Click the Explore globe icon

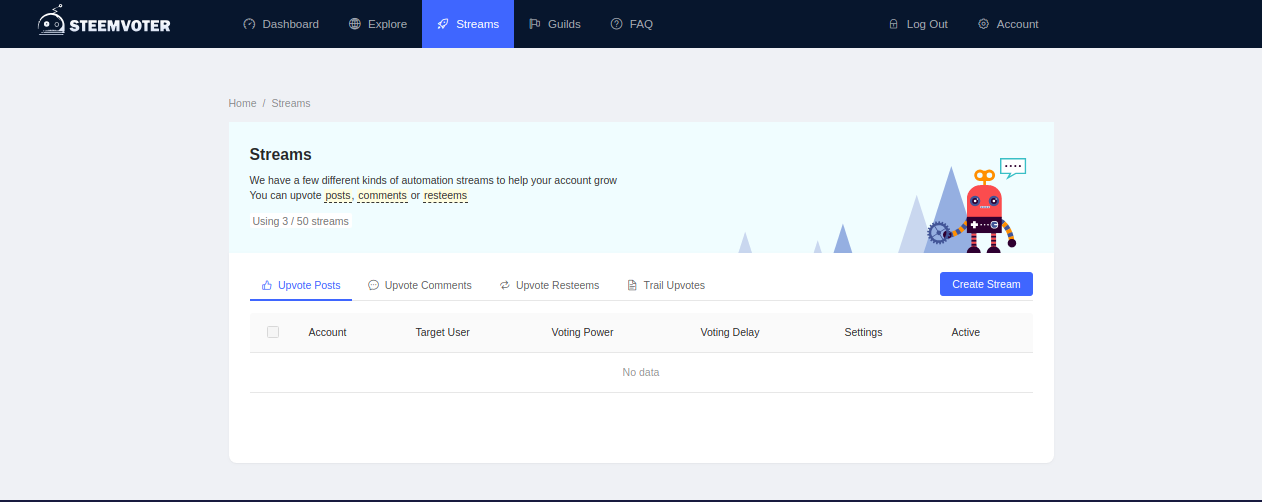tap(355, 24)
